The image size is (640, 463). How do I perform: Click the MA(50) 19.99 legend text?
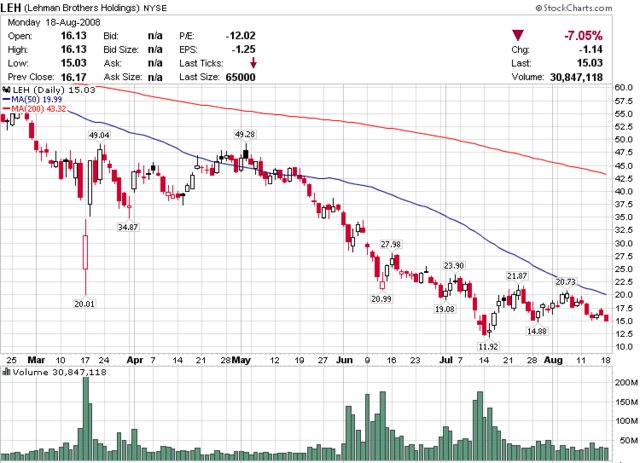tap(37, 99)
